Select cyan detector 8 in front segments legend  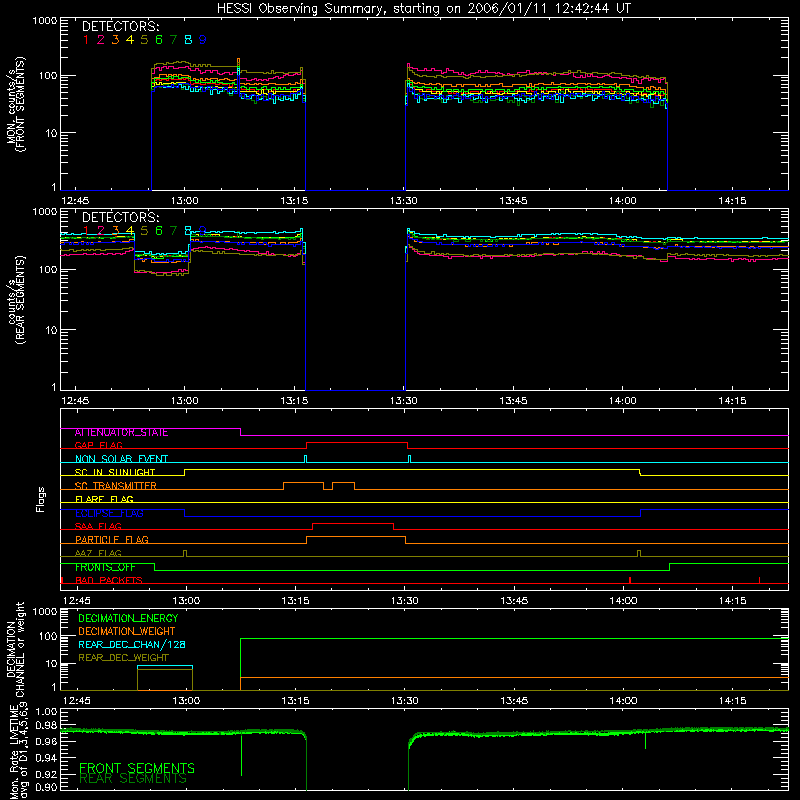pos(188,40)
